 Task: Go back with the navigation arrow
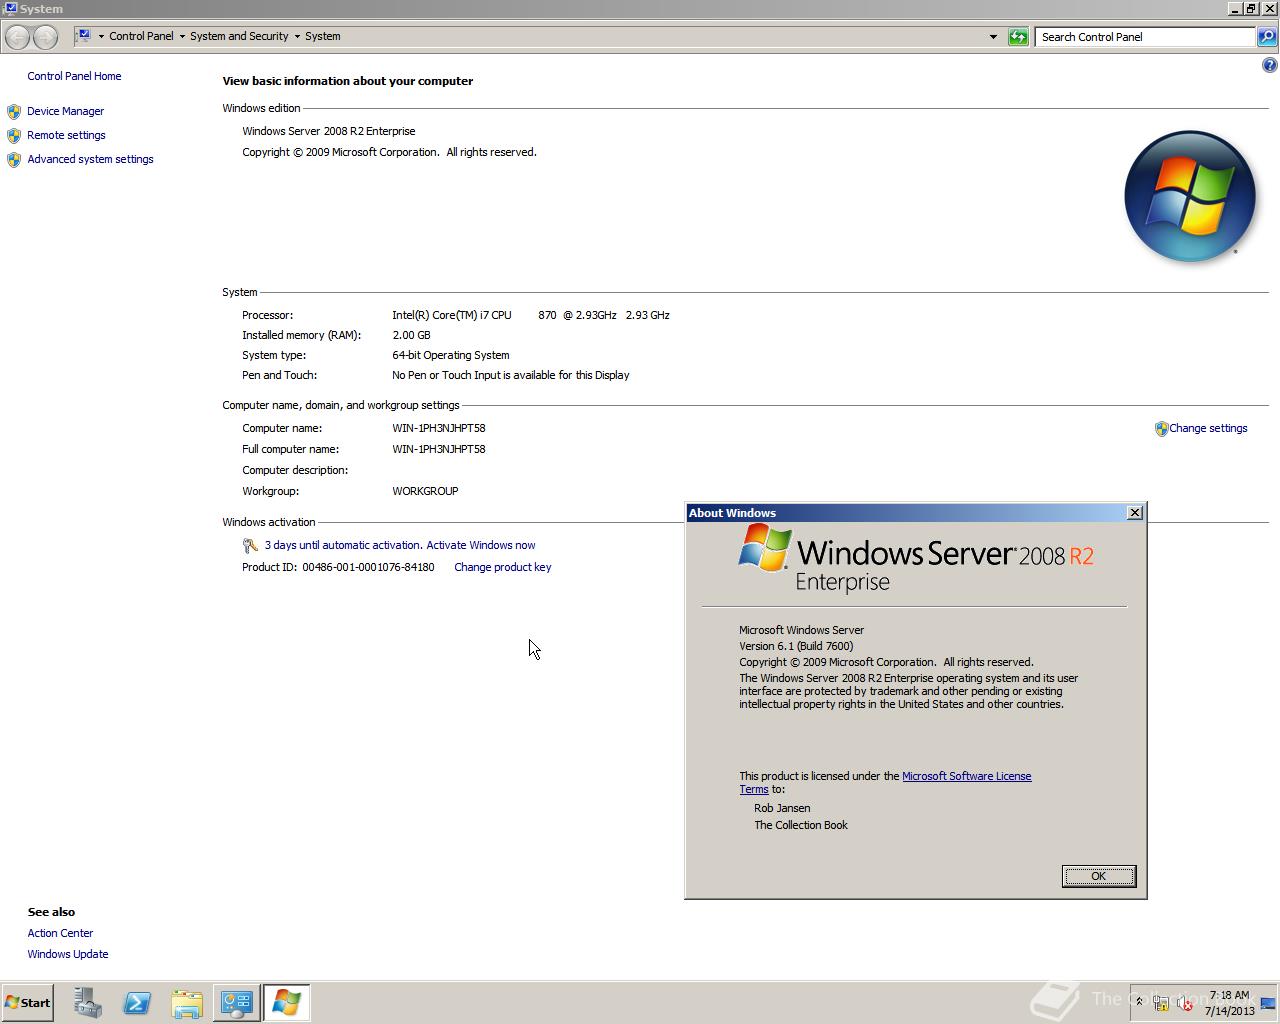[17, 37]
